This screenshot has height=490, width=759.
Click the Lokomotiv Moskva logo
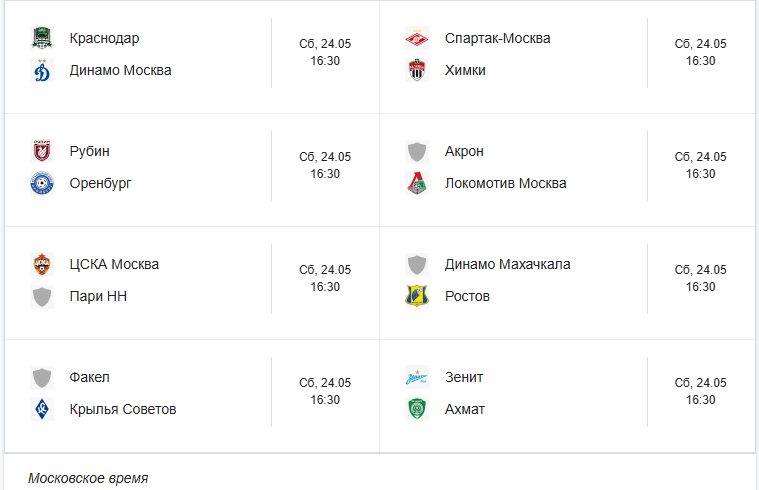417,183
